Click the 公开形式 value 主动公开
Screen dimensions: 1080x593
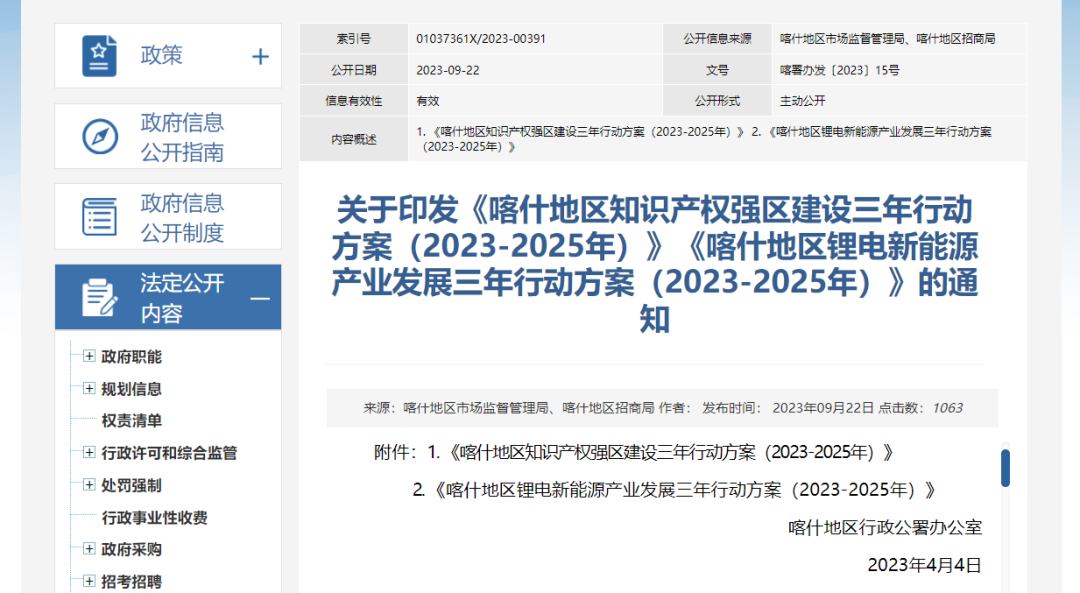tap(802, 101)
